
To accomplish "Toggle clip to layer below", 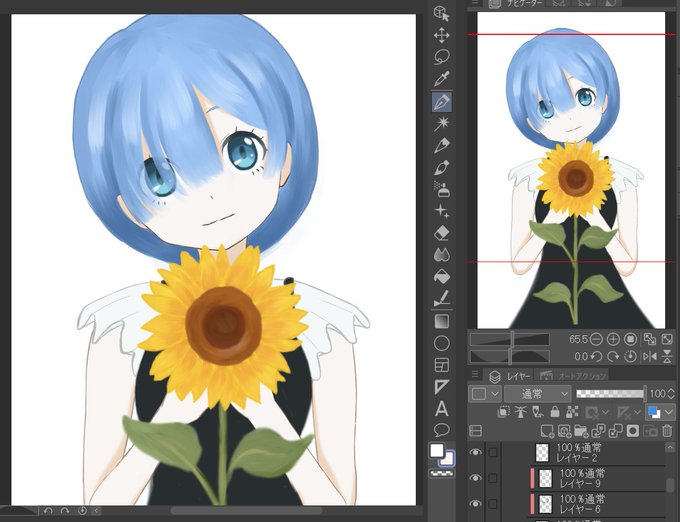I will [x=503, y=411].
